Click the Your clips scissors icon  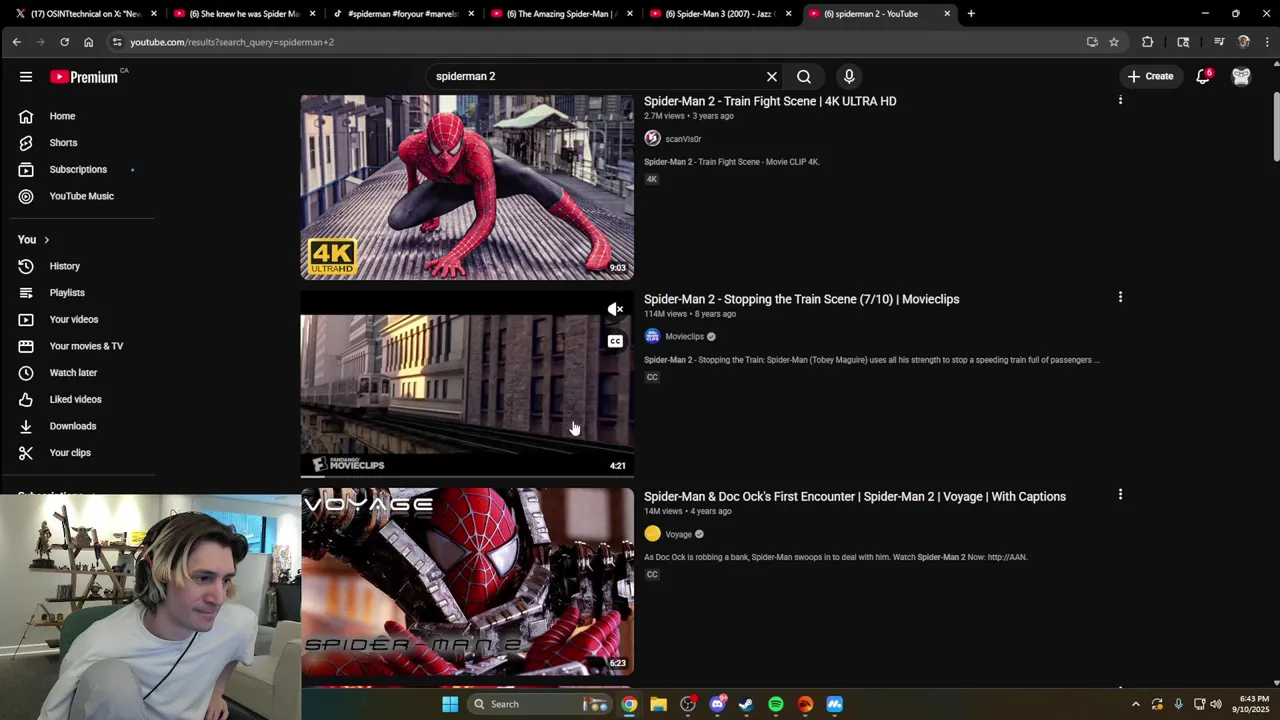(26, 453)
